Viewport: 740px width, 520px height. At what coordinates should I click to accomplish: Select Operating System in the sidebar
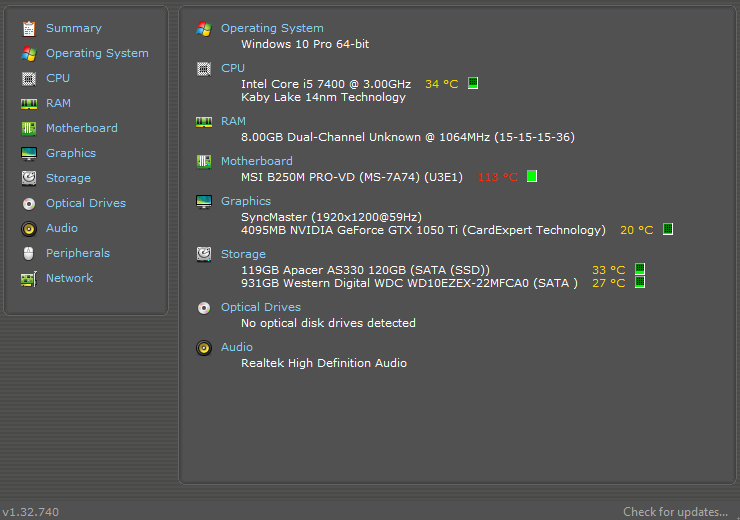97,53
